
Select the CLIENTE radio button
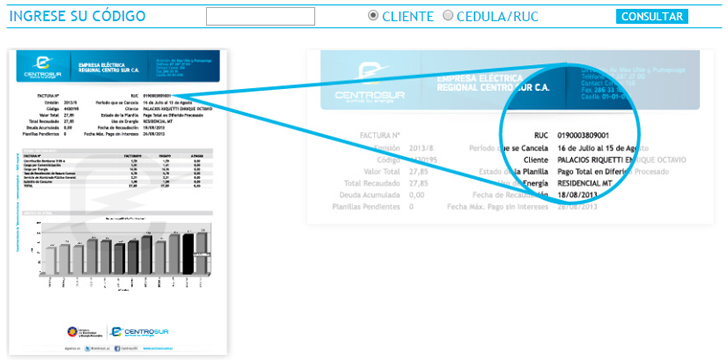[x=372, y=16]
